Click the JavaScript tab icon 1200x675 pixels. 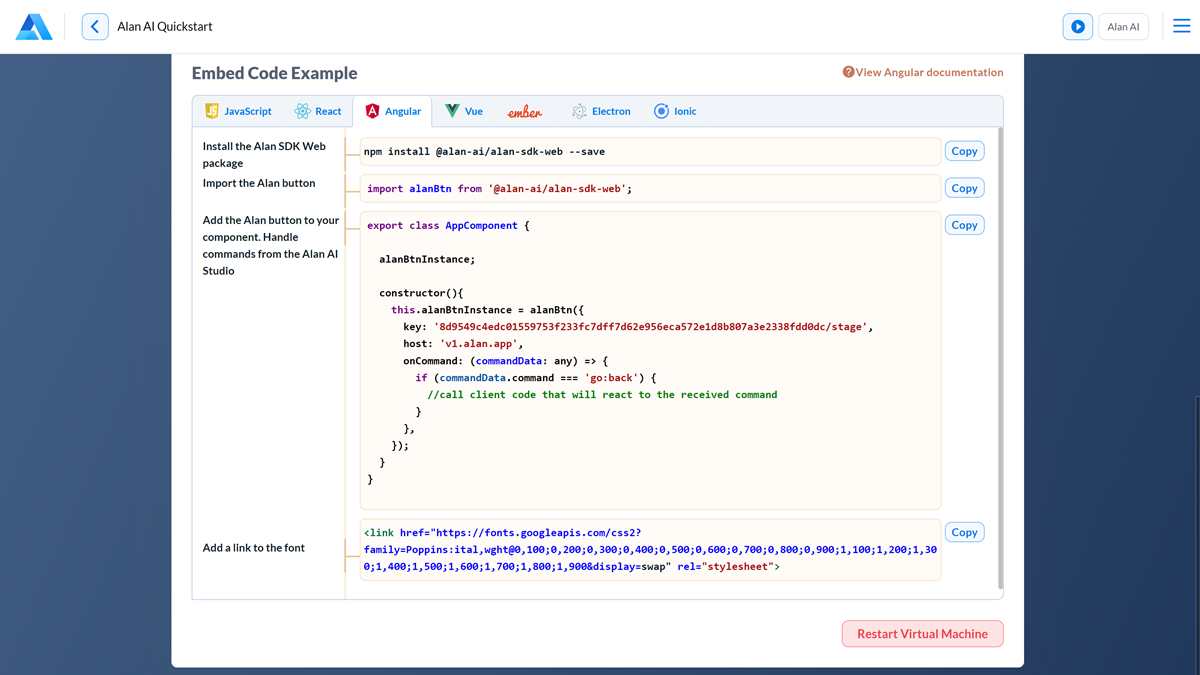(211, 111)
